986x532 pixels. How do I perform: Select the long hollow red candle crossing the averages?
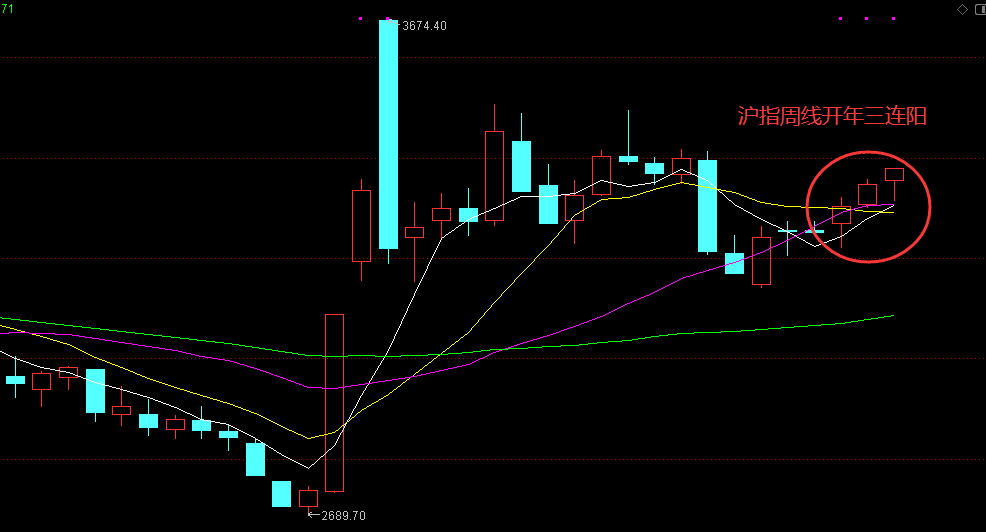click(335, 402)
